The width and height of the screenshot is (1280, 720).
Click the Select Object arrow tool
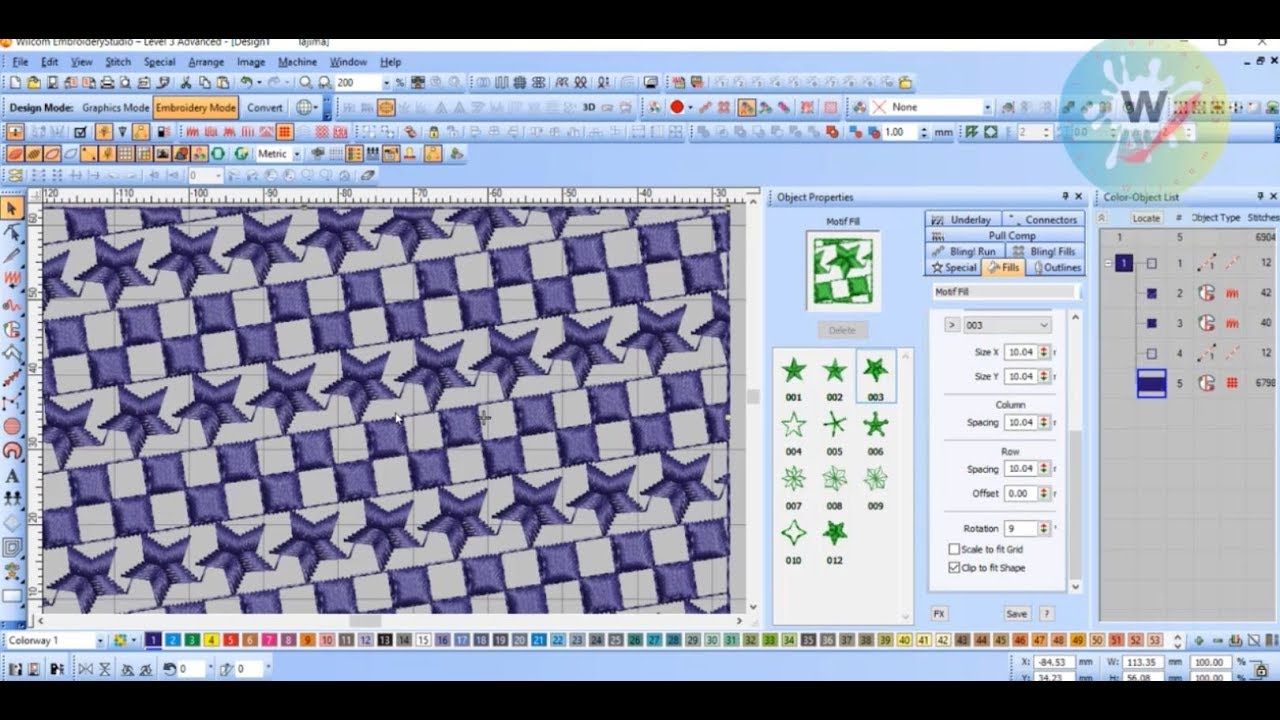click(x=12, y=208)
